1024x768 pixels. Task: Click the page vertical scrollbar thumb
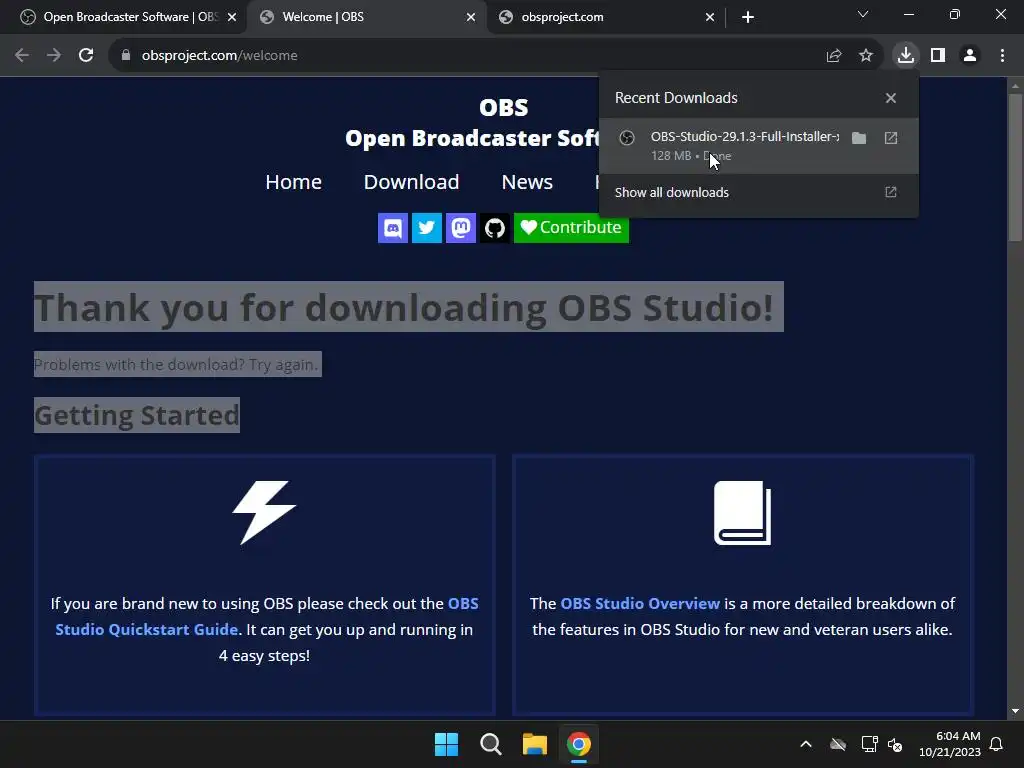pyautogui.click(x=1015, y=168)
